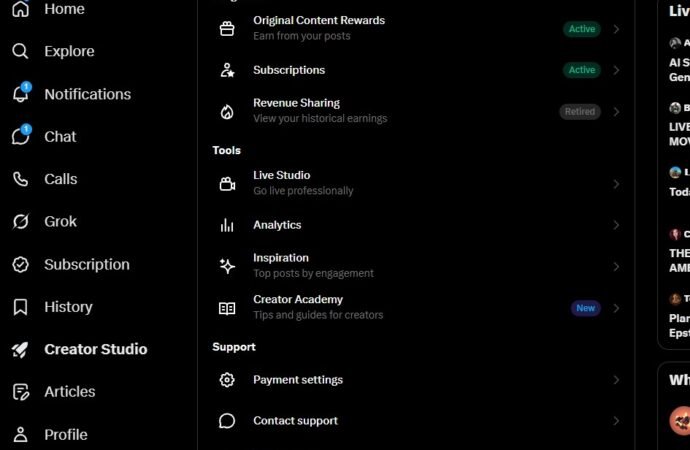Open Creator Academy tips and guides
The width and height of the screenshot is (690, 450).
(x=416, y=307)
